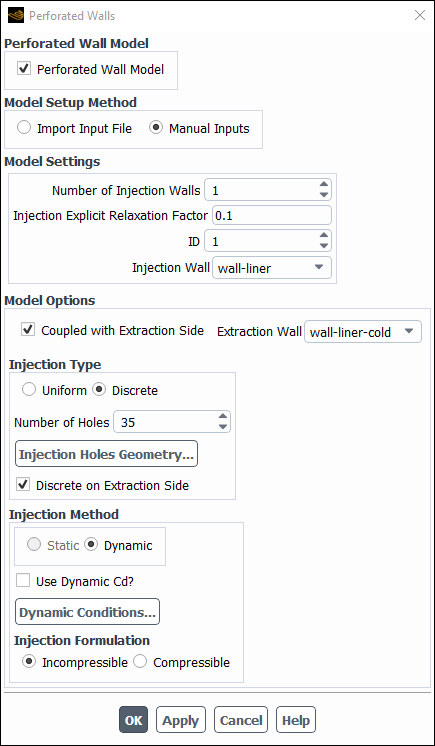The image size is (435, 746).
Task: Increase Number of Injection Walls with up arrow
Action: 324,185
